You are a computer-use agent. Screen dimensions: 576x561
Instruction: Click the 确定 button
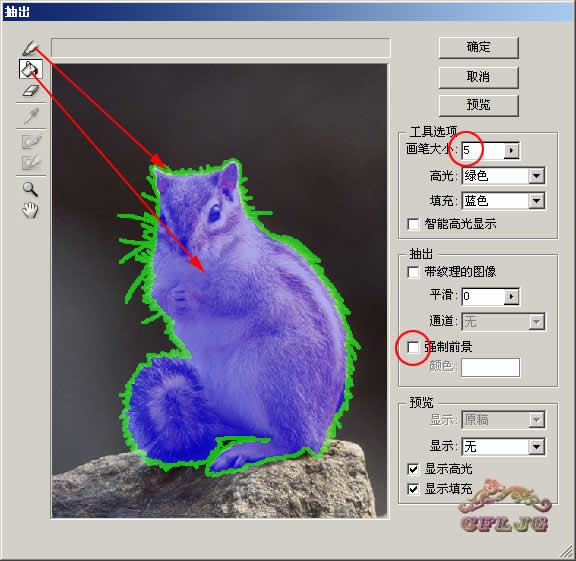coord(479,47)
